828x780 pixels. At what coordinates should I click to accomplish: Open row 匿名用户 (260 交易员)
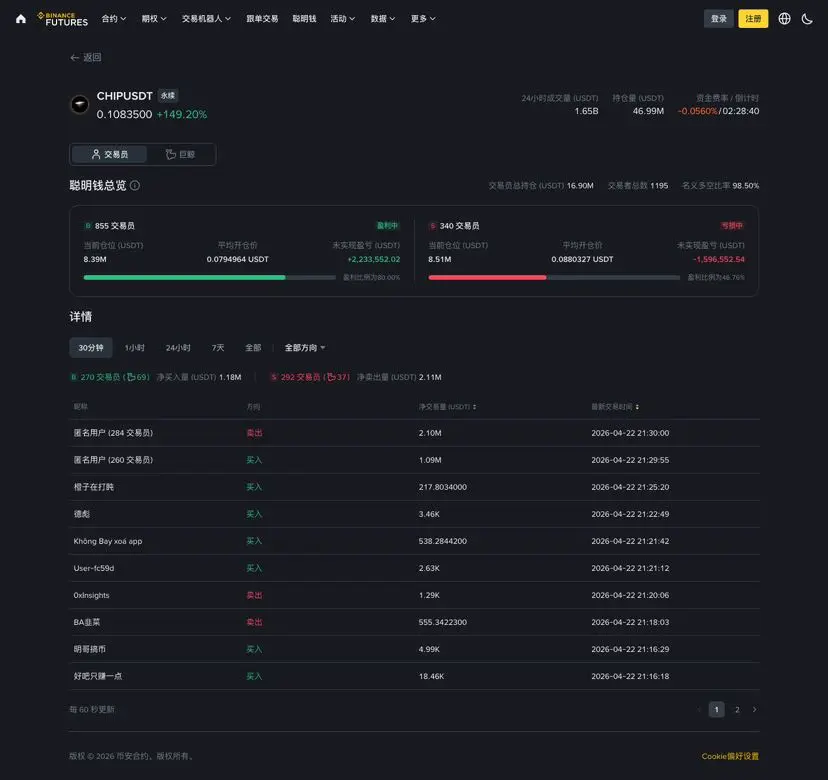click(414, 460)
